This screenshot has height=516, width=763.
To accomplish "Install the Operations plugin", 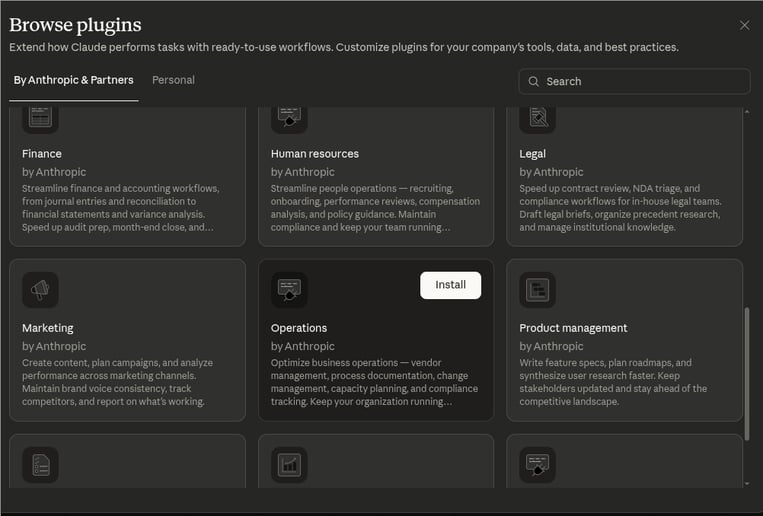I will point(450,285).
